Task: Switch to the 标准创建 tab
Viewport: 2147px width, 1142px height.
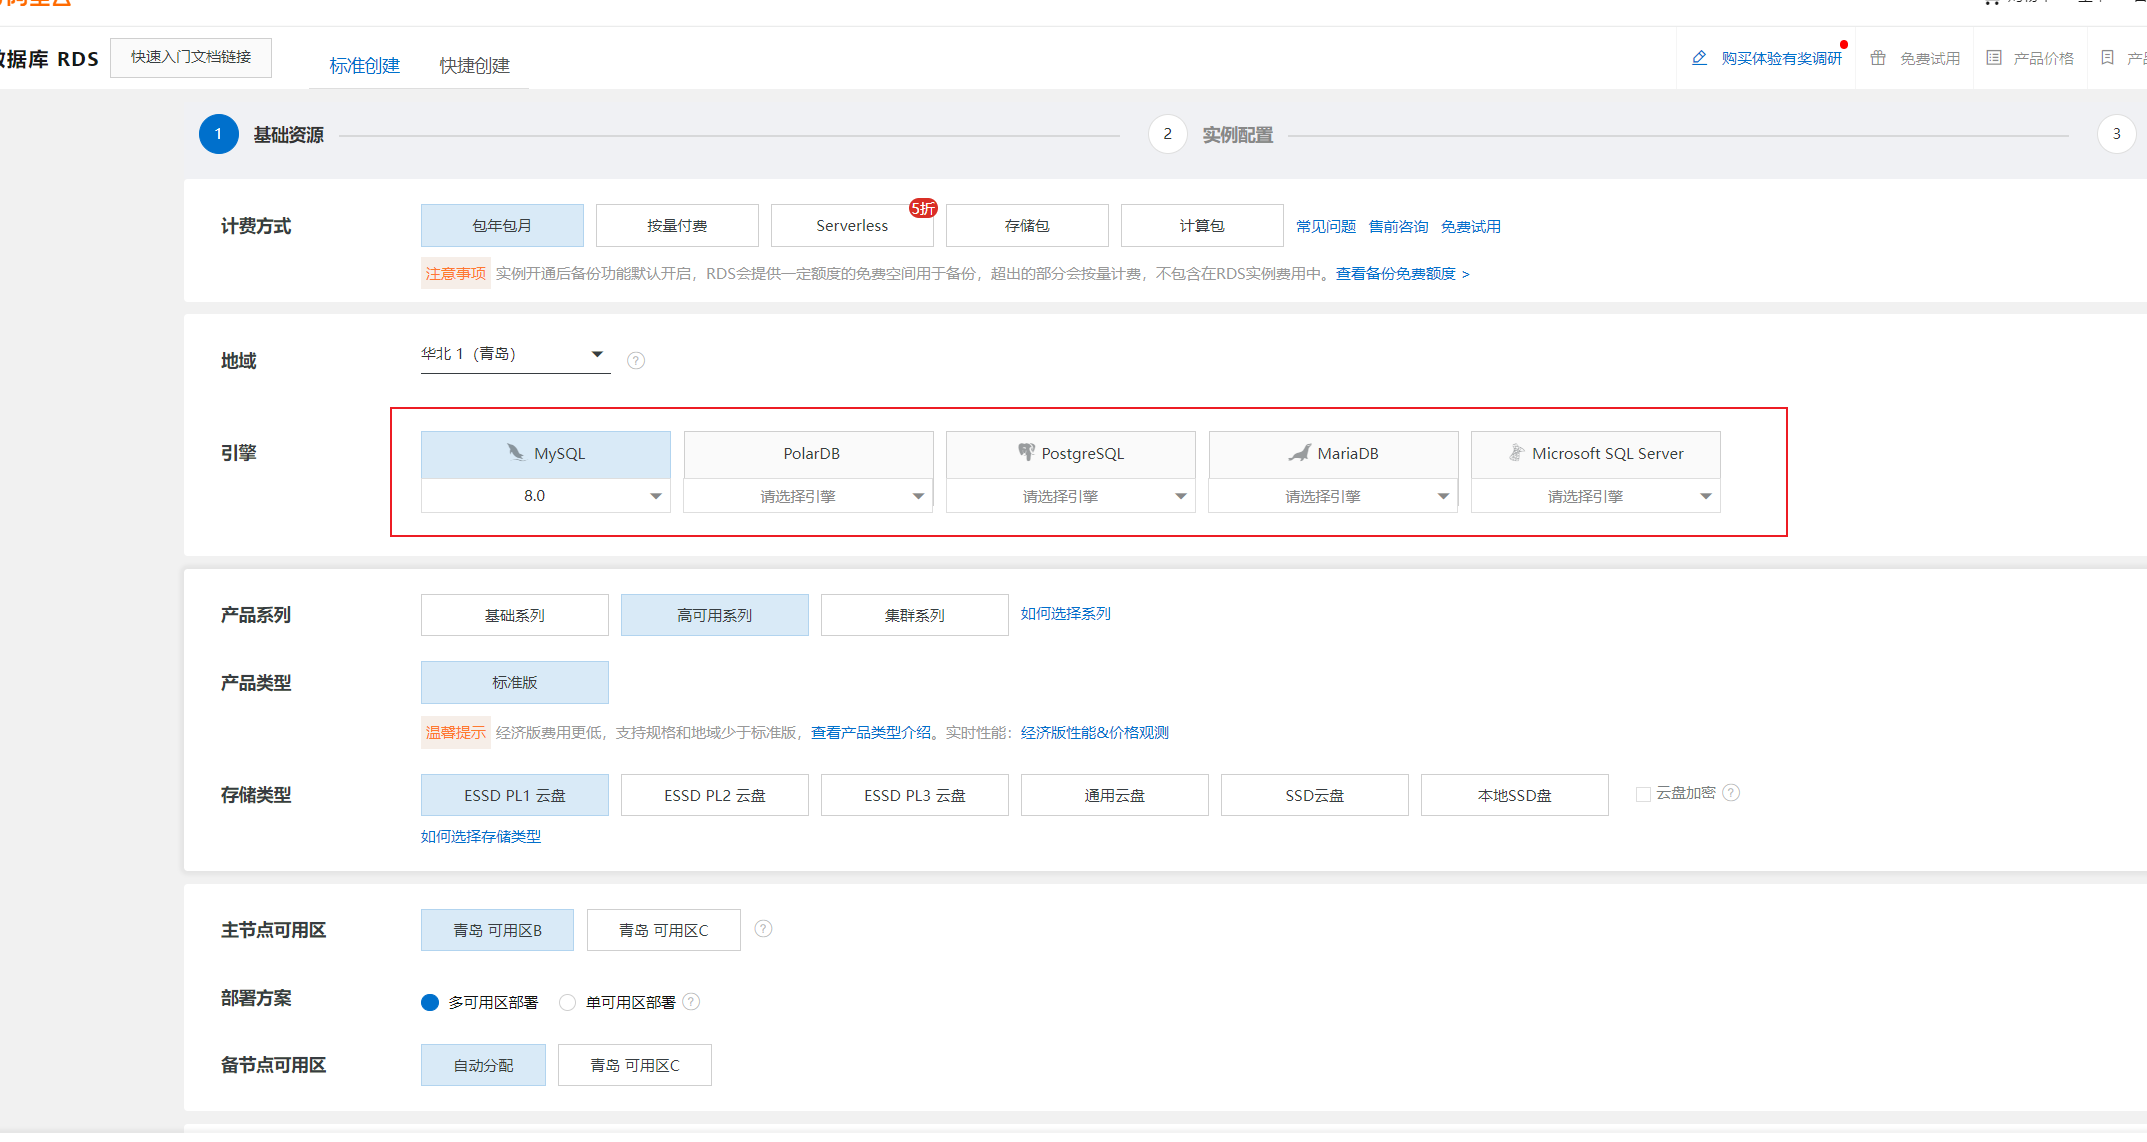Action: click(364, 66)
